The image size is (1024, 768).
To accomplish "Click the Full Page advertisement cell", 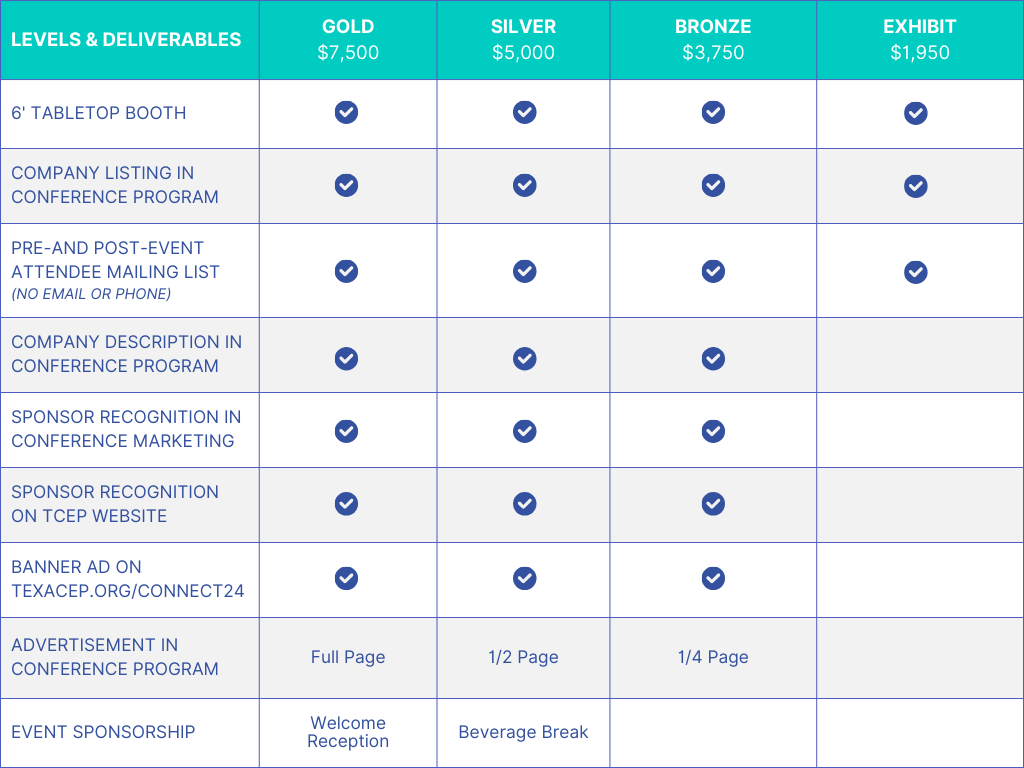I will coord(348,658).
